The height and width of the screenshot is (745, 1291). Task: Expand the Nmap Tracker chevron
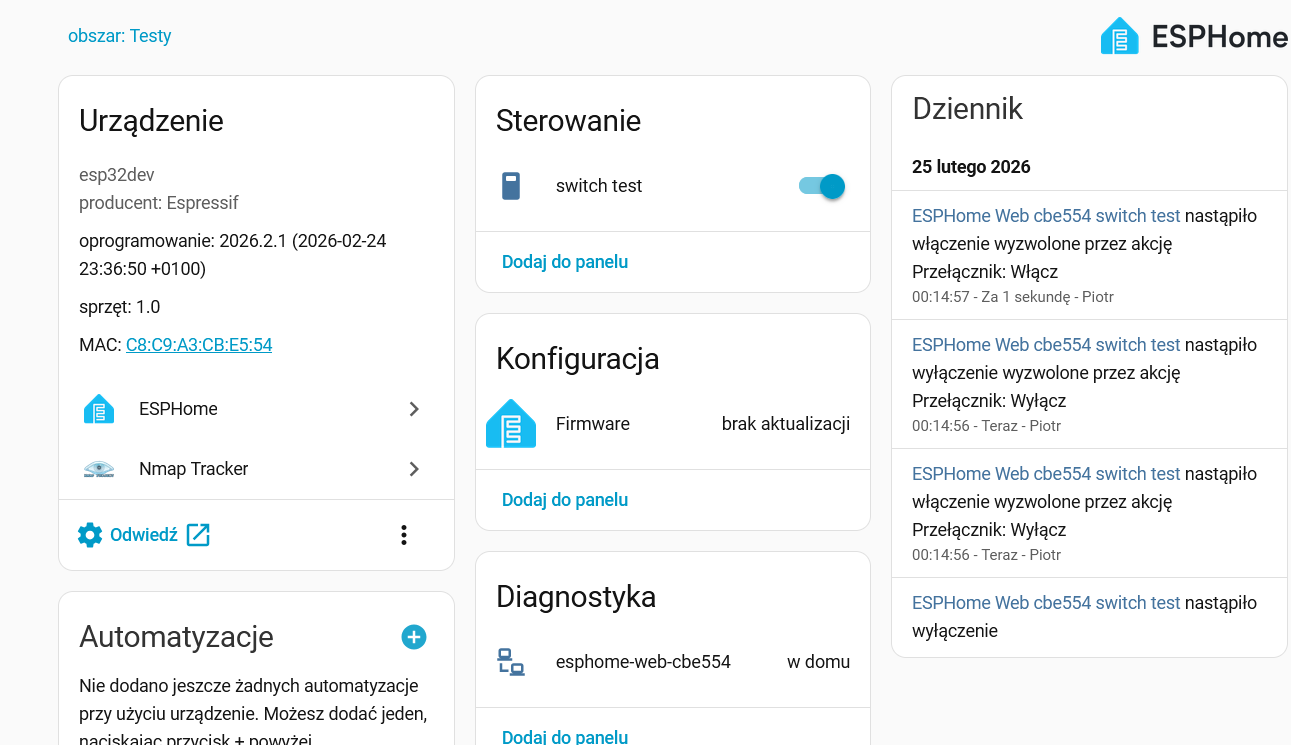tap(414, 469)
